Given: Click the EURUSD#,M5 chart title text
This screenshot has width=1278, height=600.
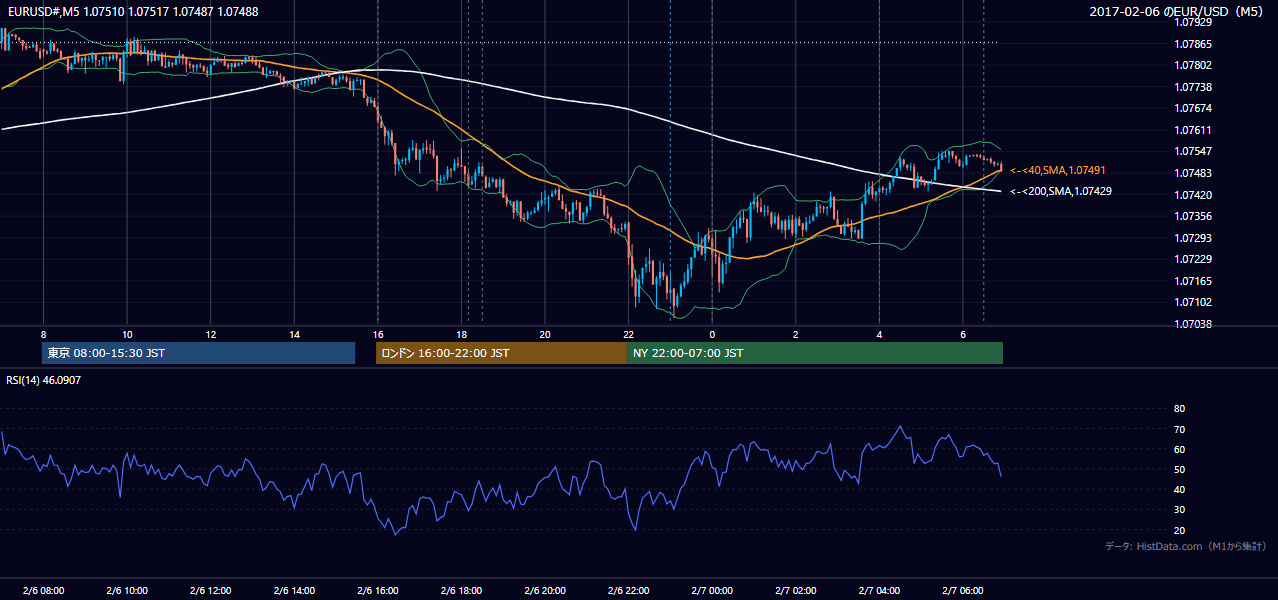Looking at the screenshot, I should (131, 12).
